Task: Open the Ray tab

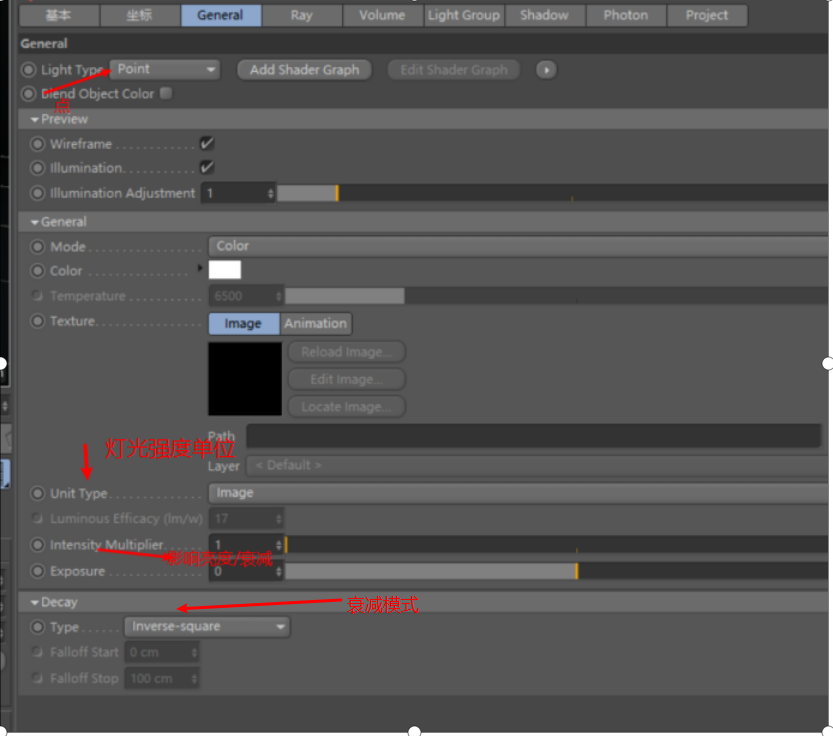Action: (302, 15)
